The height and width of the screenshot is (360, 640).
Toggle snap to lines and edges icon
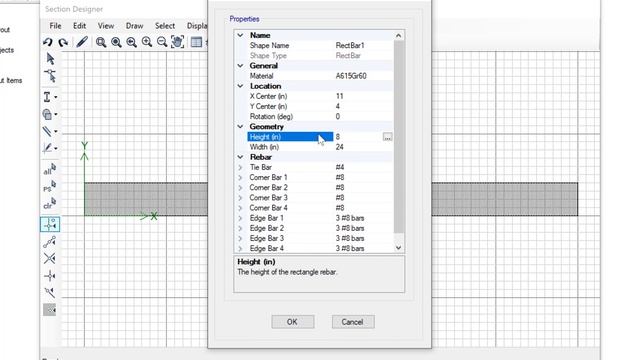pyautogui.click(x=49, y=292)
